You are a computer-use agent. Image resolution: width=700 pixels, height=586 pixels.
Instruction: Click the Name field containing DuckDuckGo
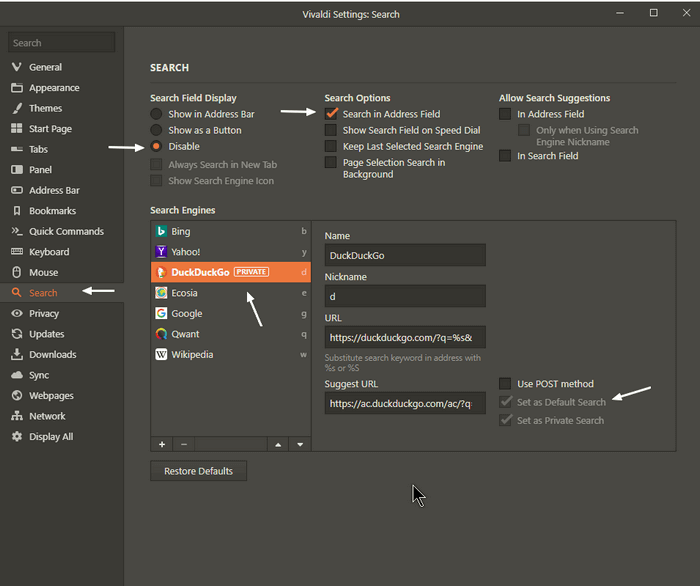pos(405,255)
